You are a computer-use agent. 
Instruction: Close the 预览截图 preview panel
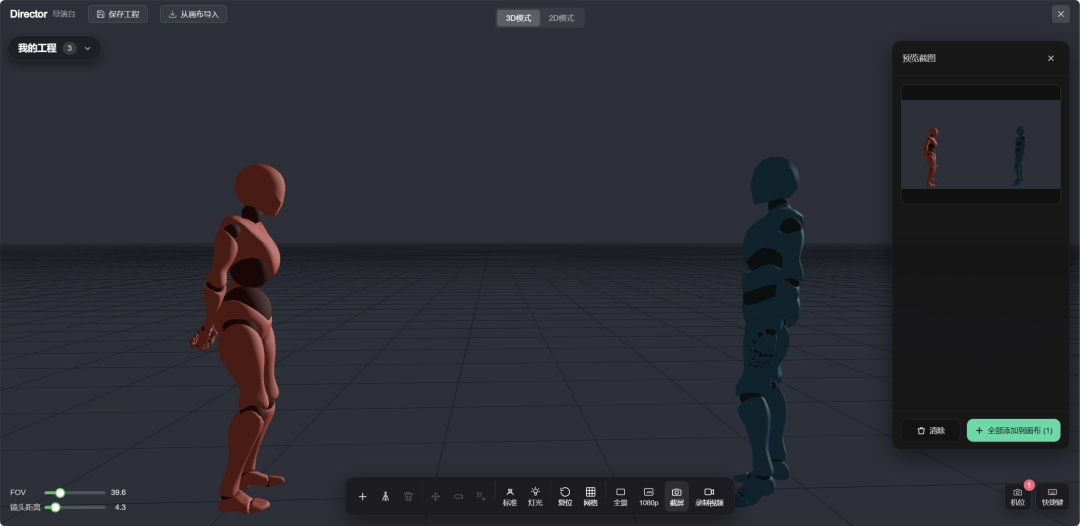coord(1050,59)
